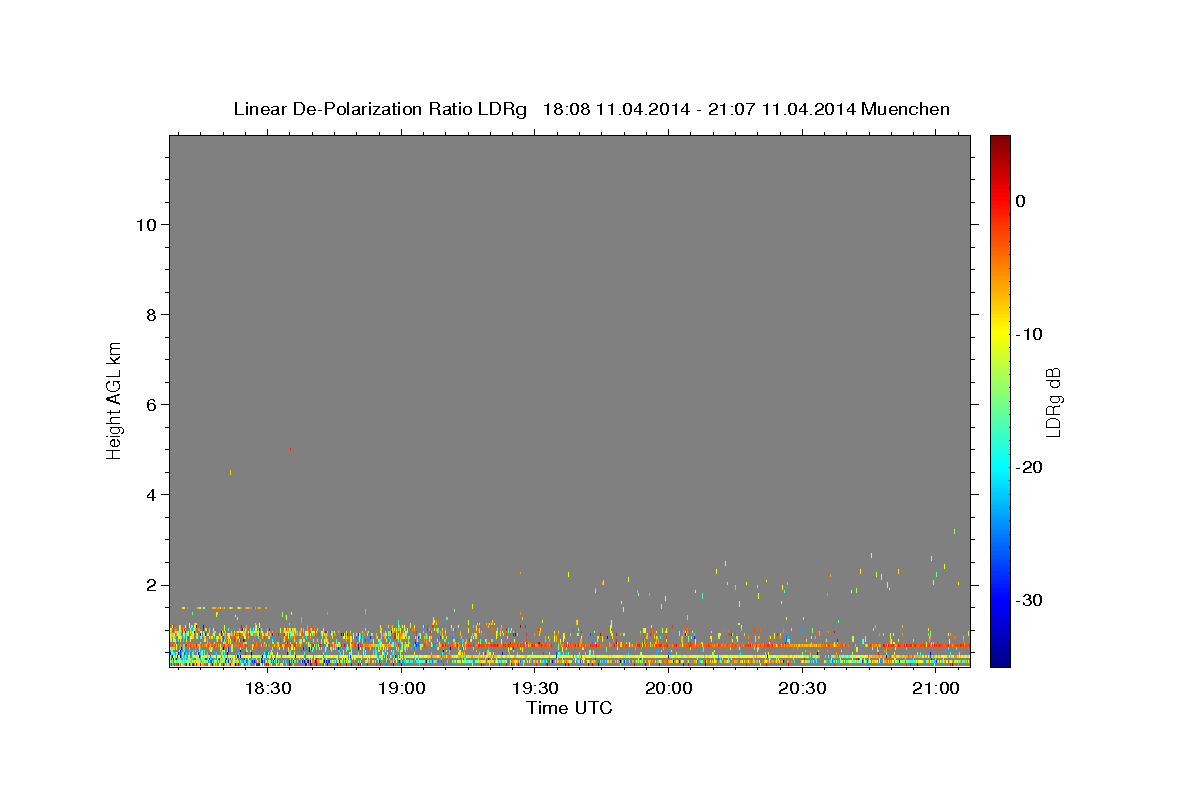
Task: Click the Time UTC axis title
Action: click(x=569, y=708)
